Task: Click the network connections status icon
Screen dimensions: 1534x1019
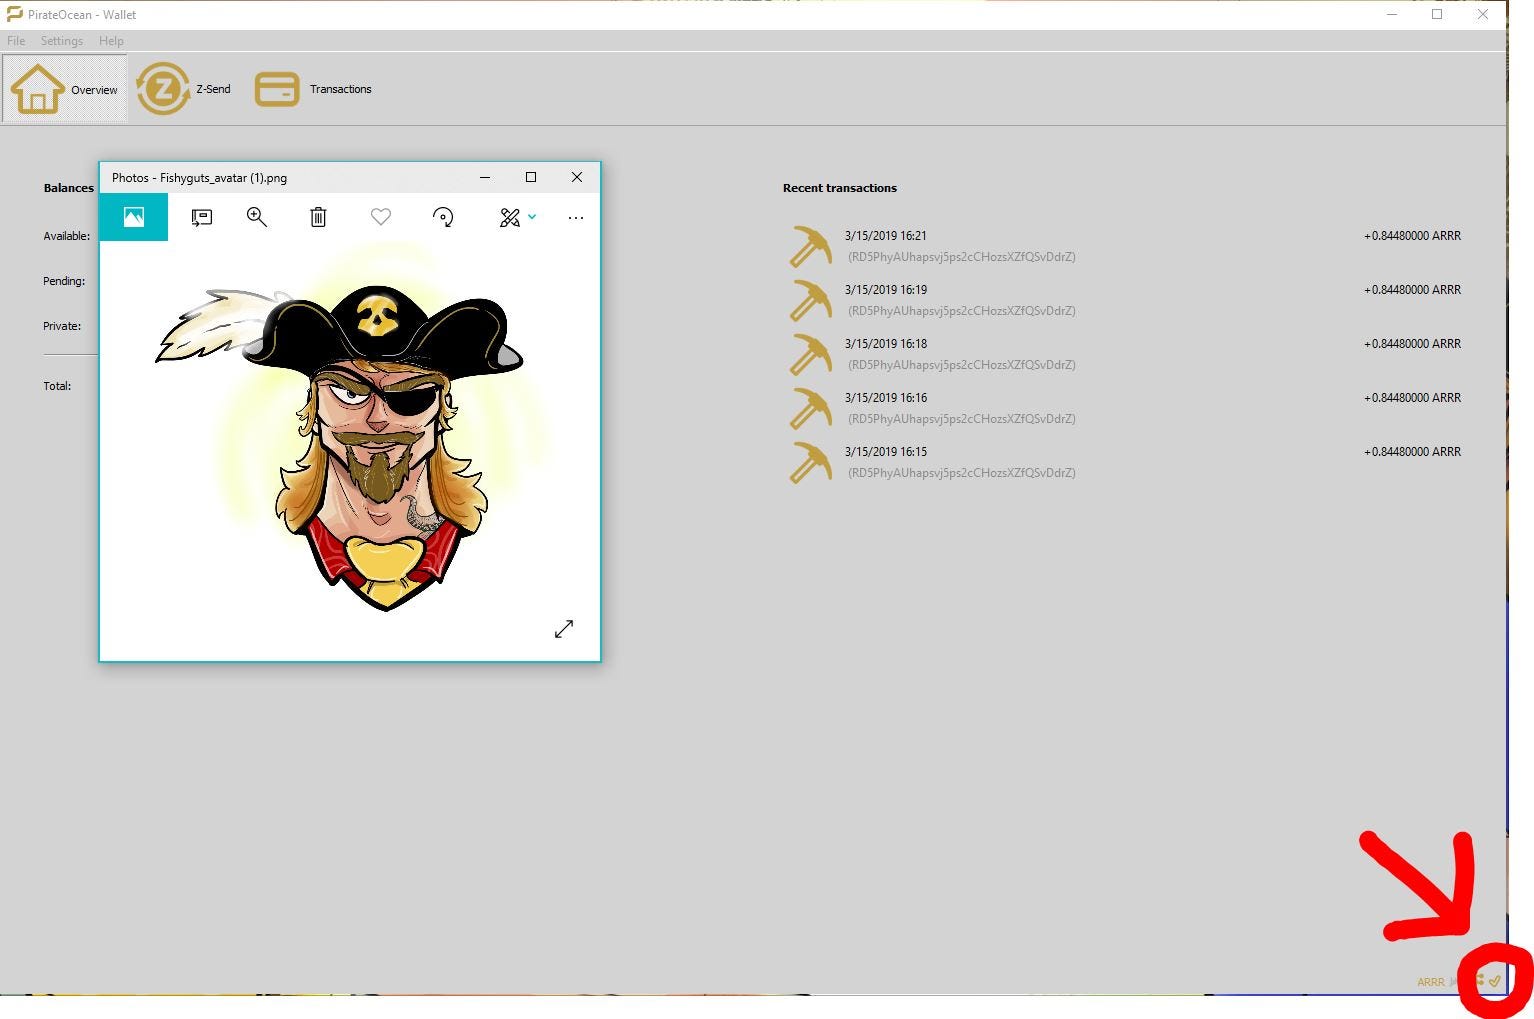Action: click(1479, 981)
